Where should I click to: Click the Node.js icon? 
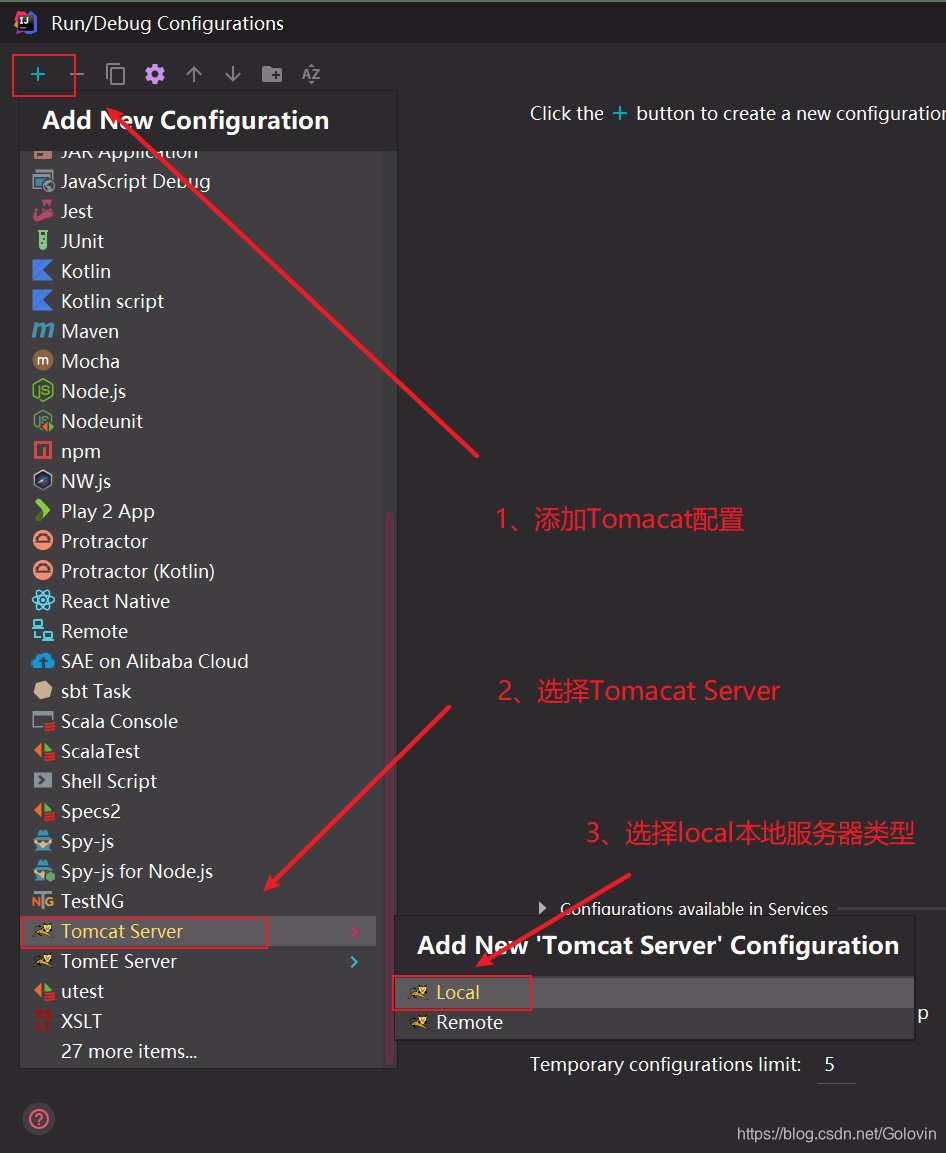coord(43,391)
